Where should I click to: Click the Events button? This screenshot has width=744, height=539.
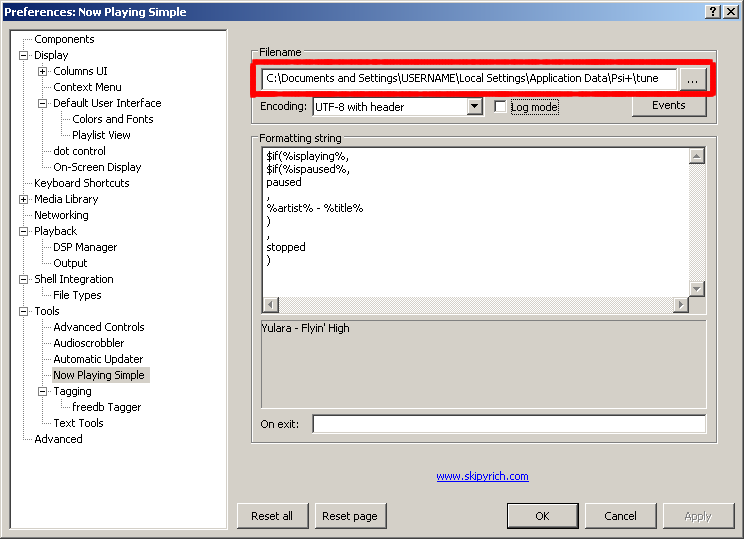pos(668,106)
